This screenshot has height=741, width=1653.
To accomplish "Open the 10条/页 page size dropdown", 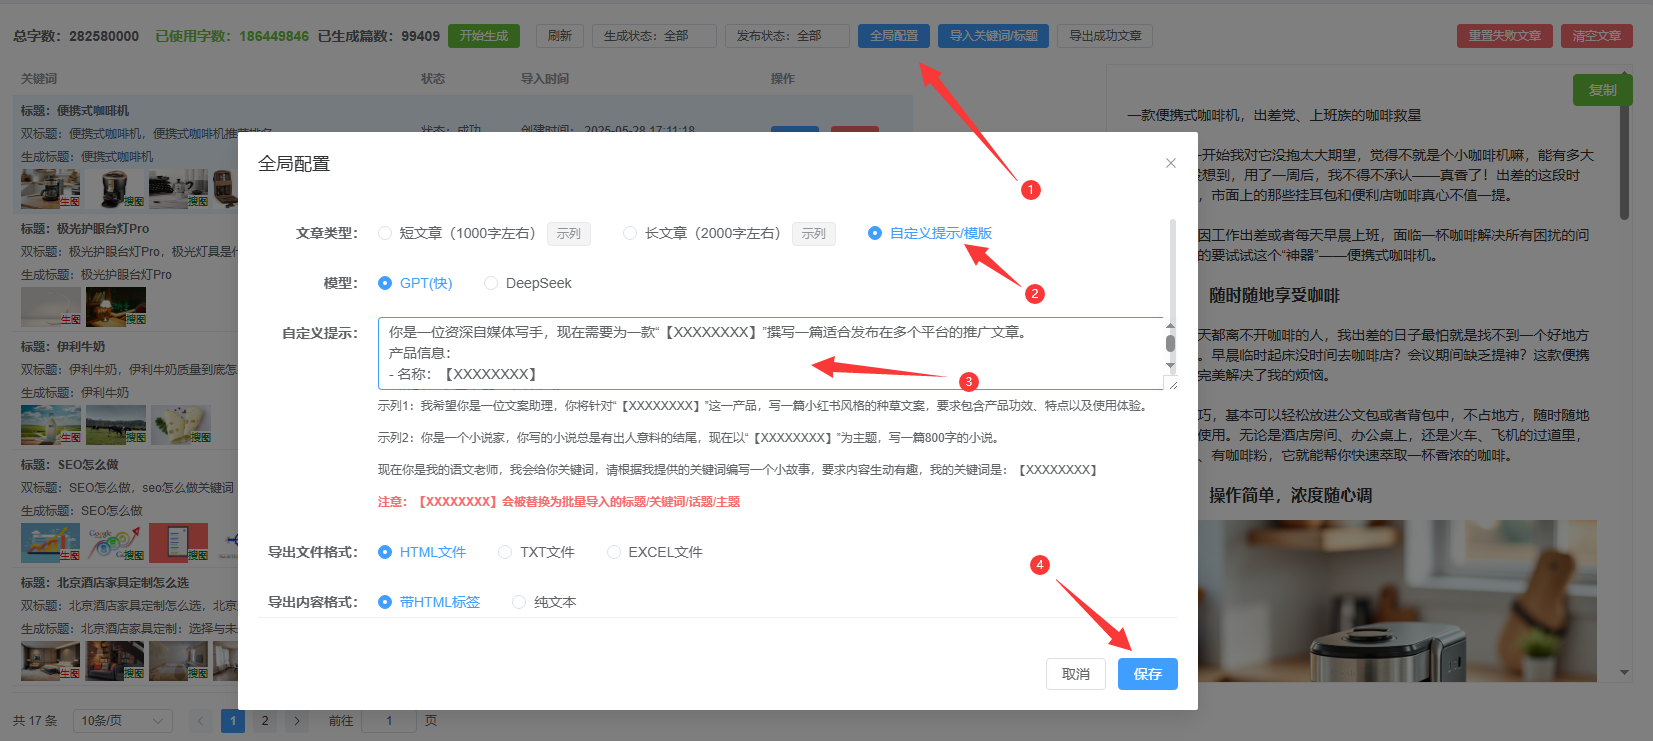I will [x=123, y=721].
